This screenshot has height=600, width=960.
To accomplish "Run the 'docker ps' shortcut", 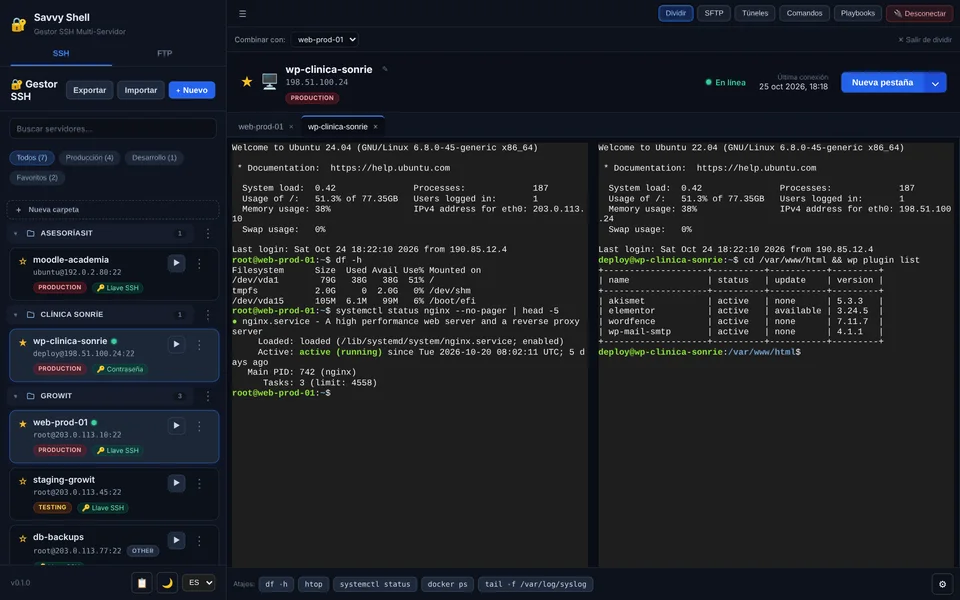I will (x=448, y=584).
